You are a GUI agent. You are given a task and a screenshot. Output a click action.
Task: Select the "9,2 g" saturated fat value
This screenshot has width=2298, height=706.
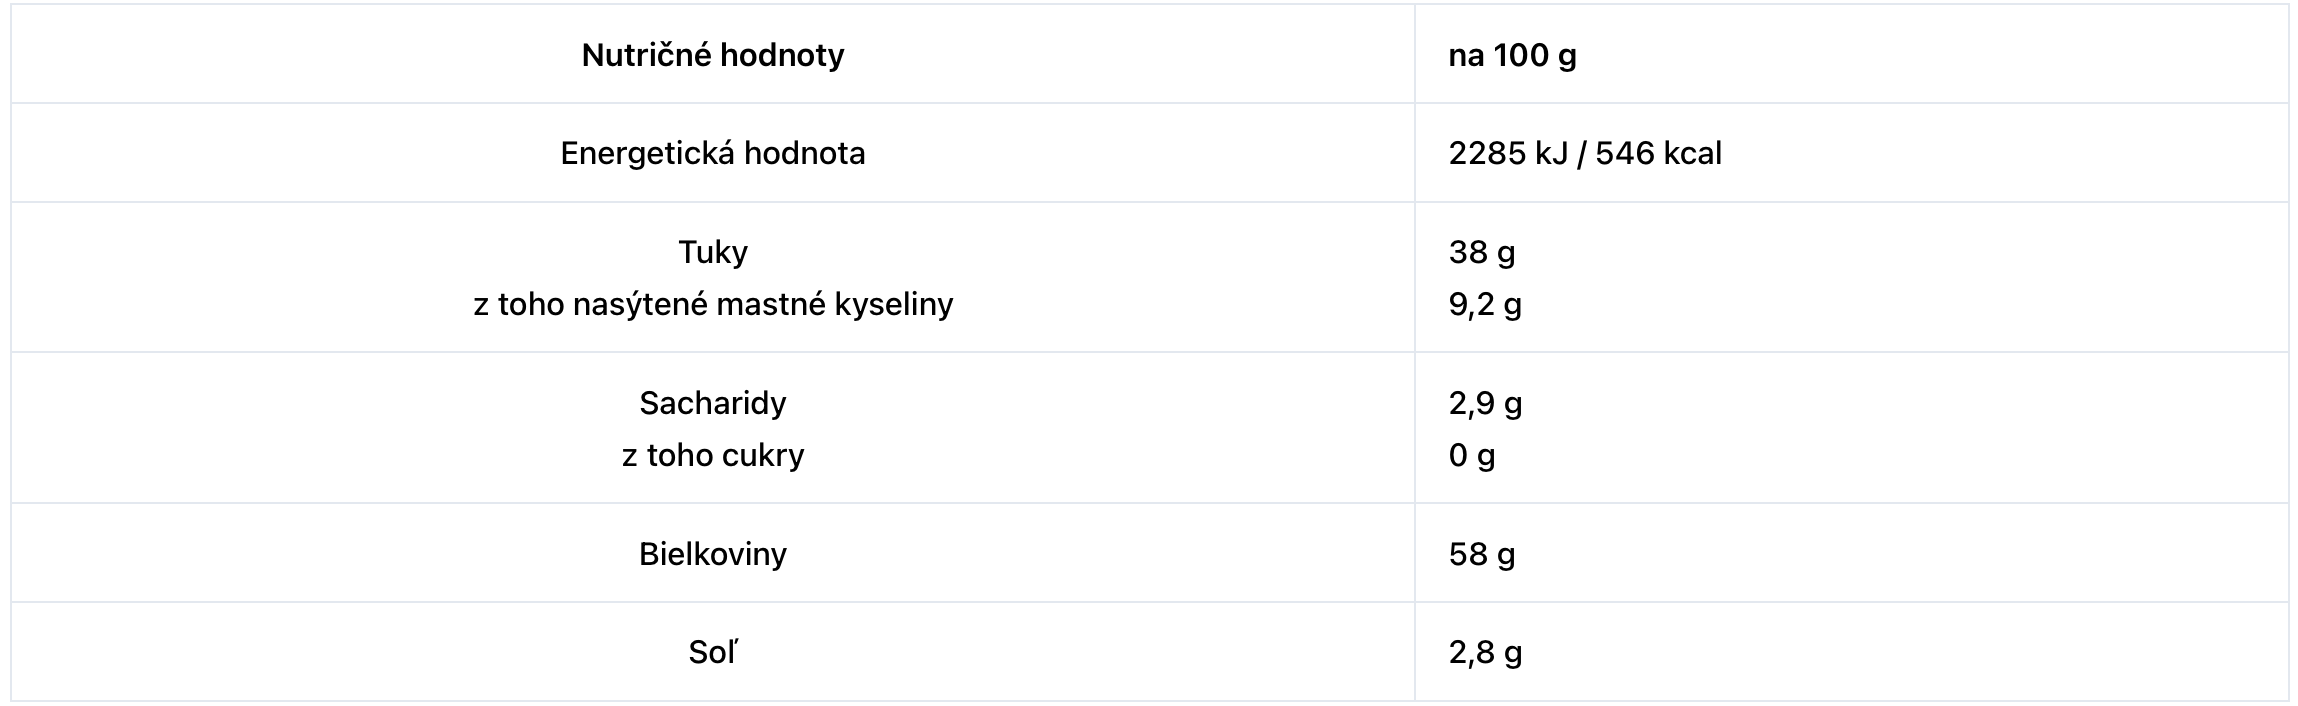coord(1485,304)
